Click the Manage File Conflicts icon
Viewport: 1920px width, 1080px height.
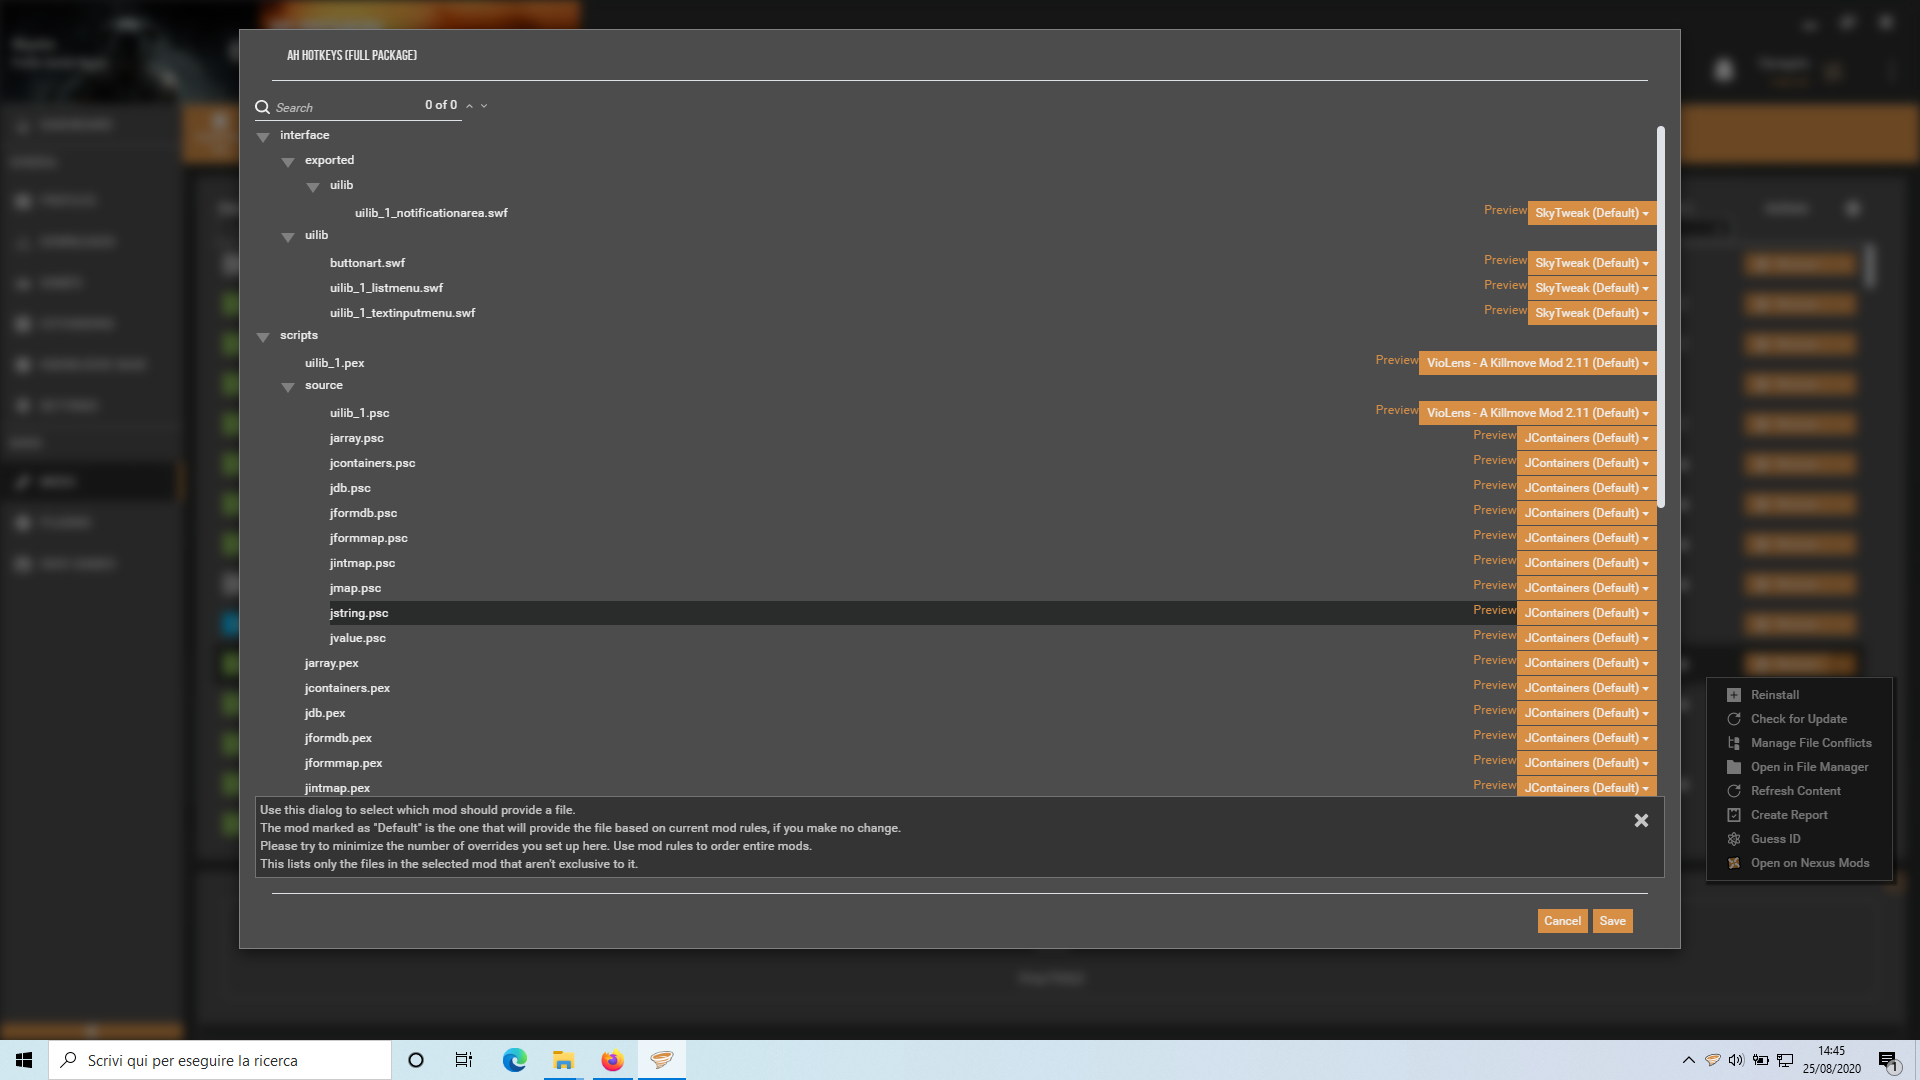(x=1734, y=743)
